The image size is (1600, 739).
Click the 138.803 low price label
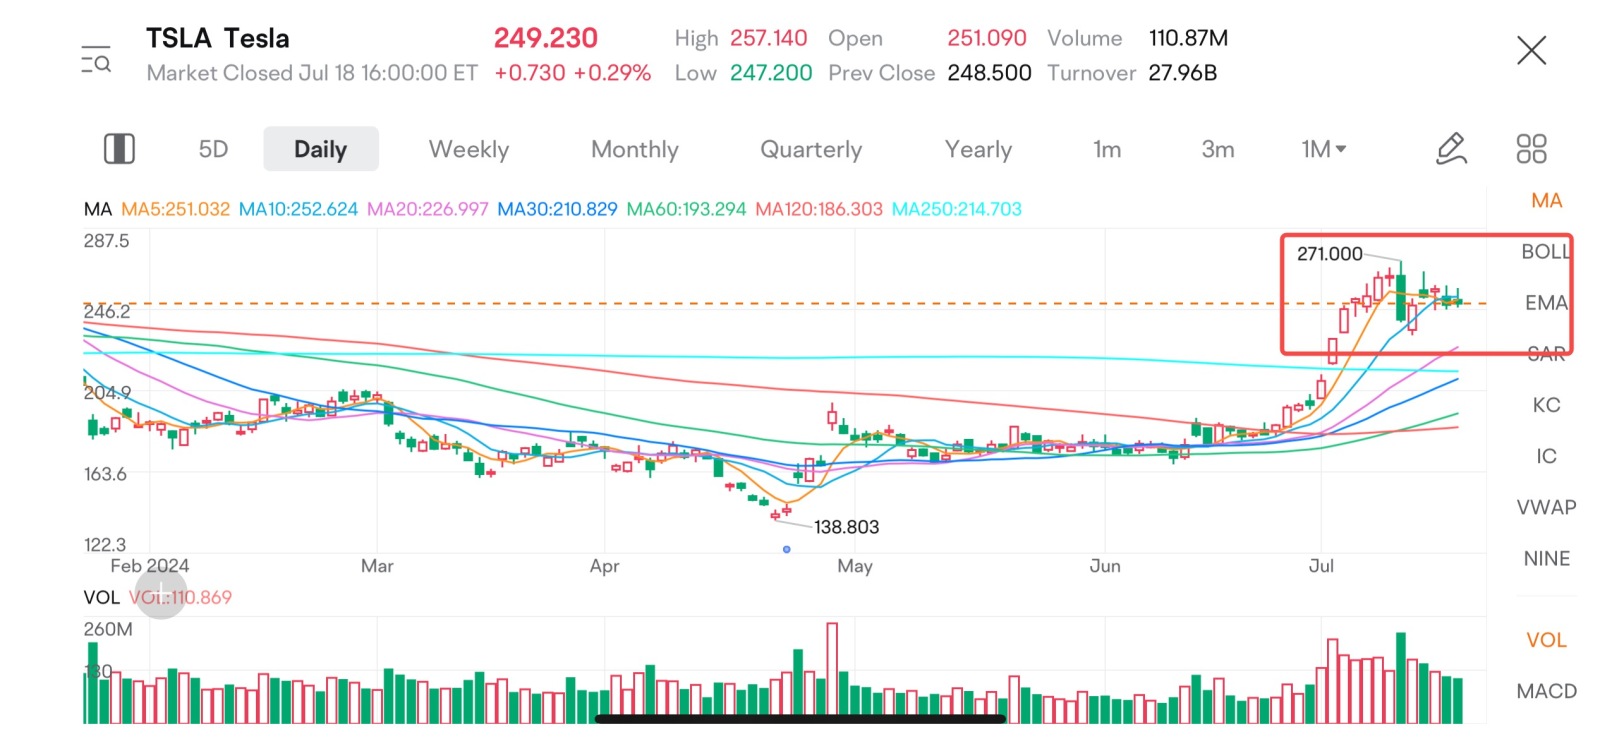coord(846,527)
